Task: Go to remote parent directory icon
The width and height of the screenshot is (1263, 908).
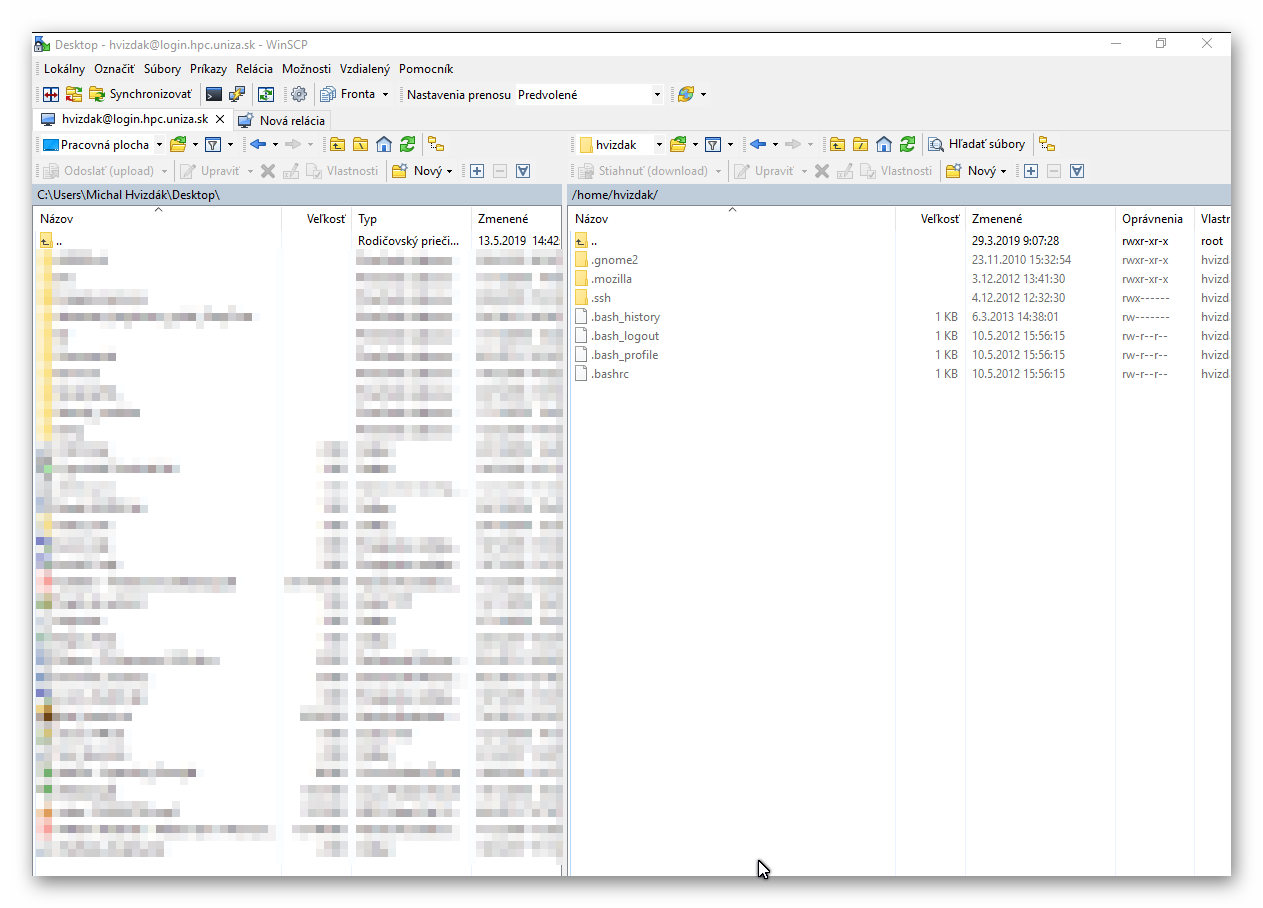Action: [x=838, y=145]
